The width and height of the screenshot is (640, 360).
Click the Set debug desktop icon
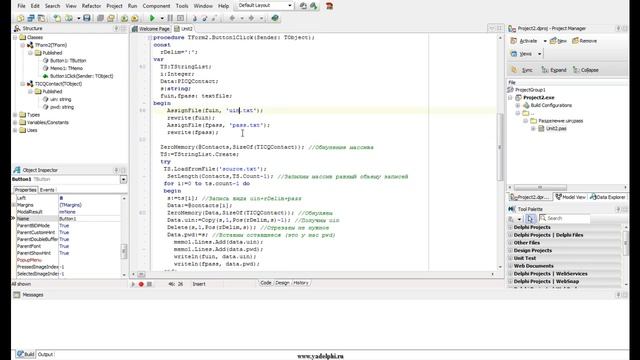[313, 6]
